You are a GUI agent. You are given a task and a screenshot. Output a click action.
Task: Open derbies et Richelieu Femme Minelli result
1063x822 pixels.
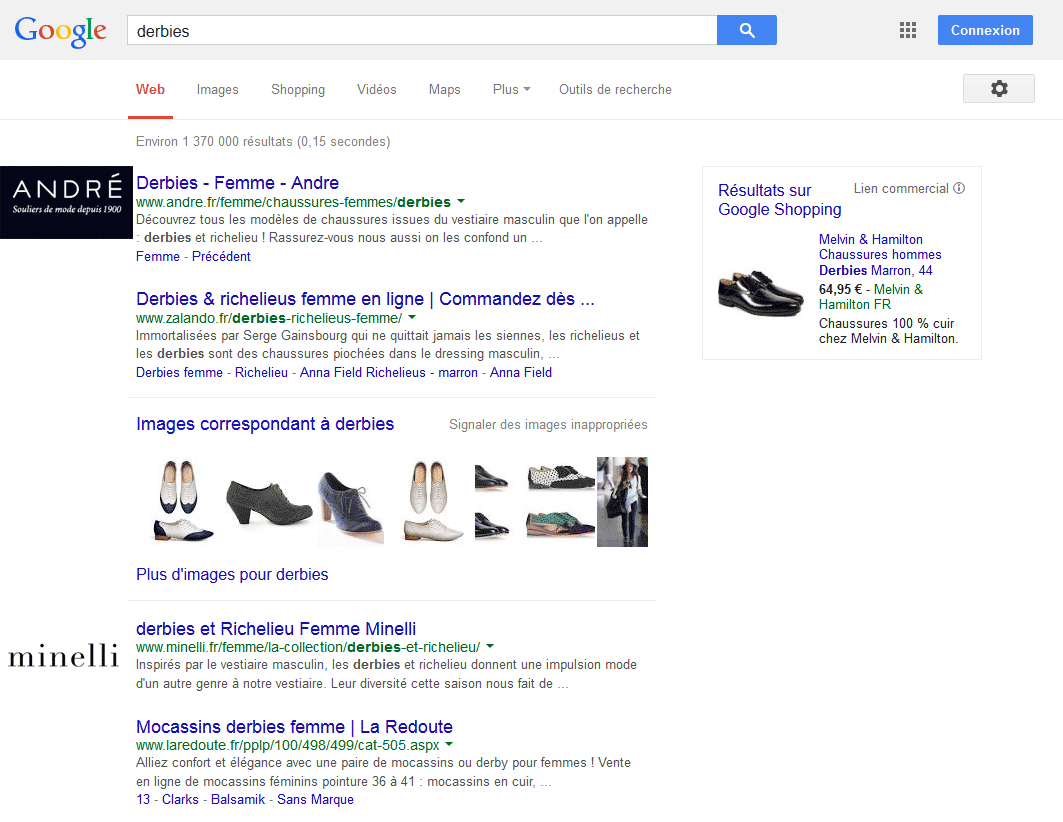coord(276,629)
